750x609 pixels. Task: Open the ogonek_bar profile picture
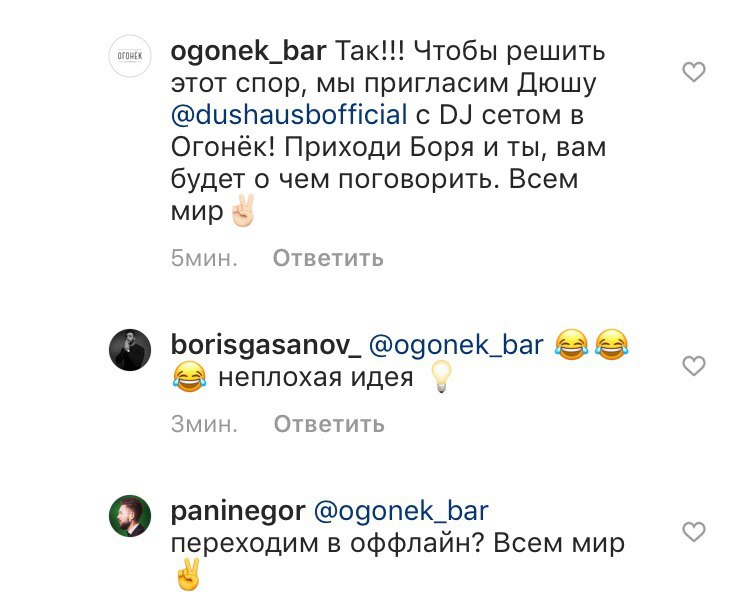click(x=130, y=56)
